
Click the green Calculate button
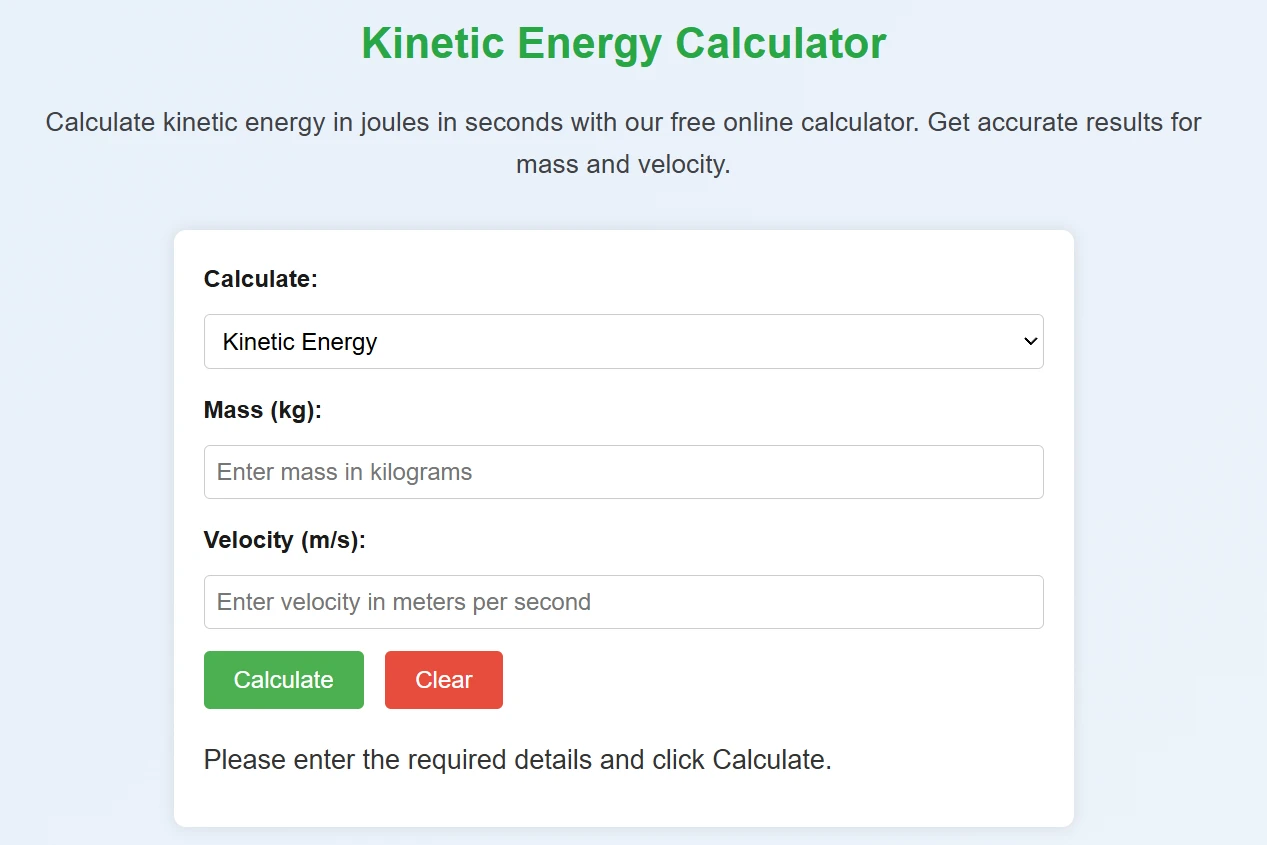(284, 680)
